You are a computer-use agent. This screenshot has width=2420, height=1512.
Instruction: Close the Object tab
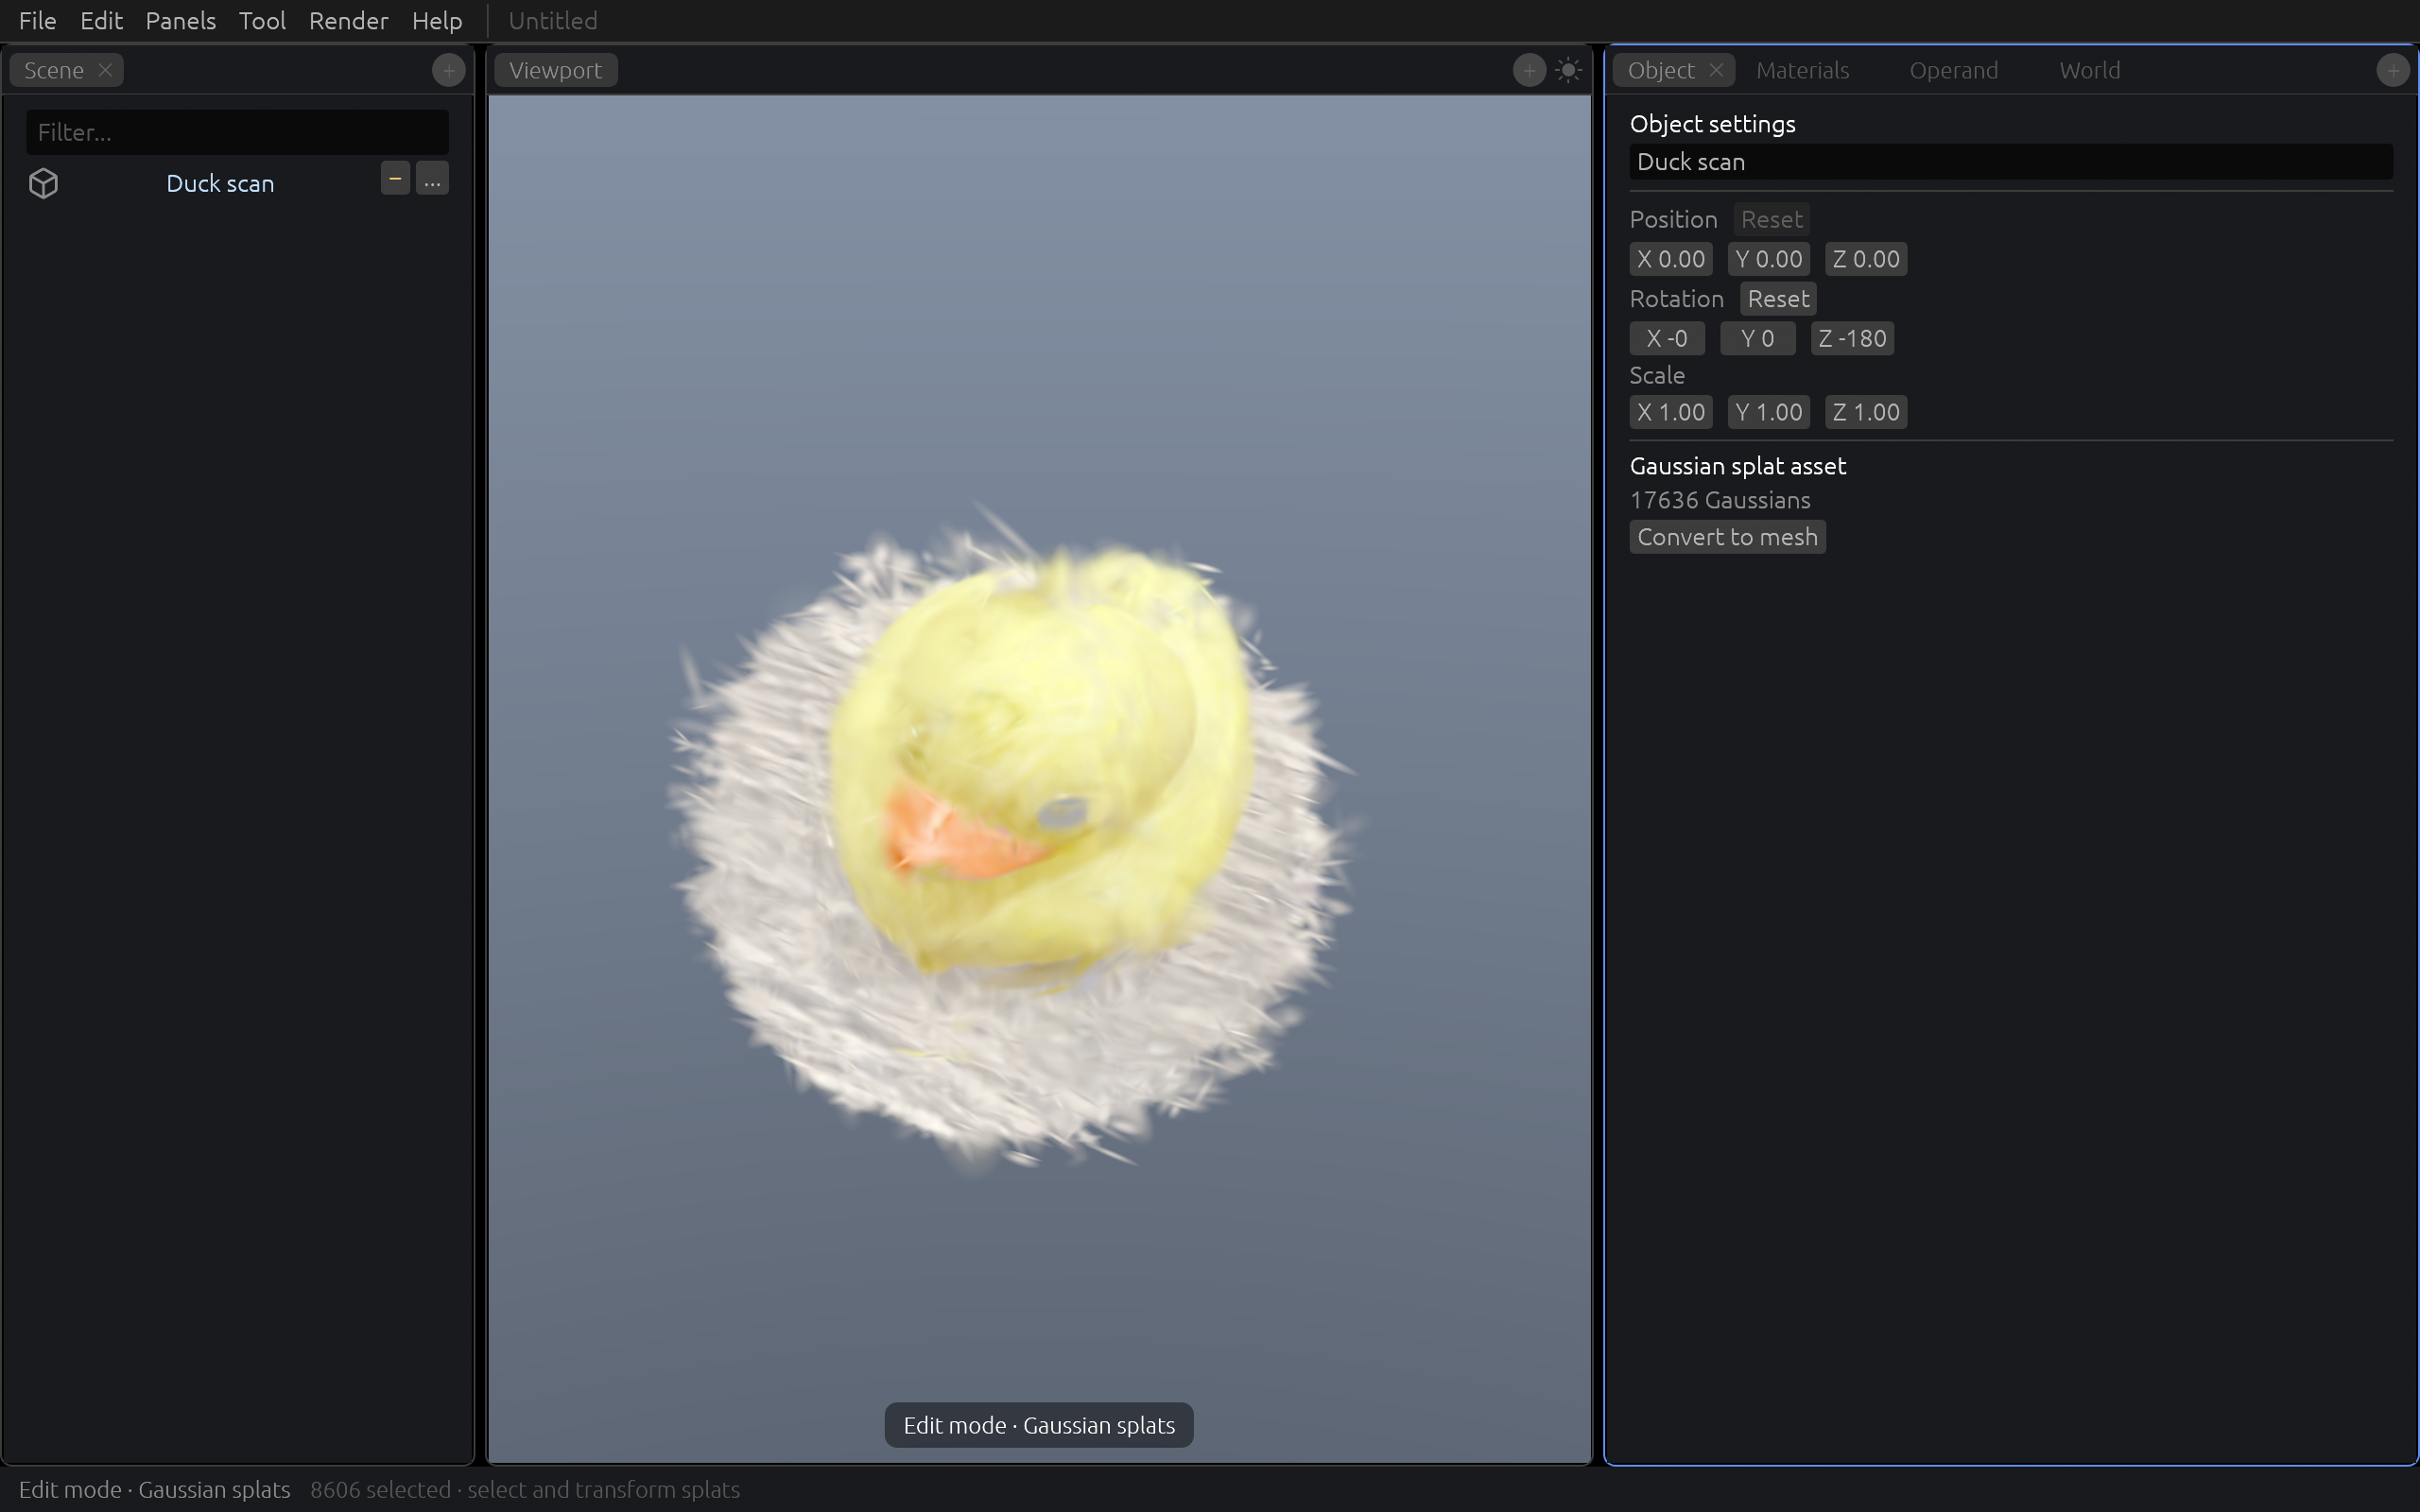tap(1716, 70)
